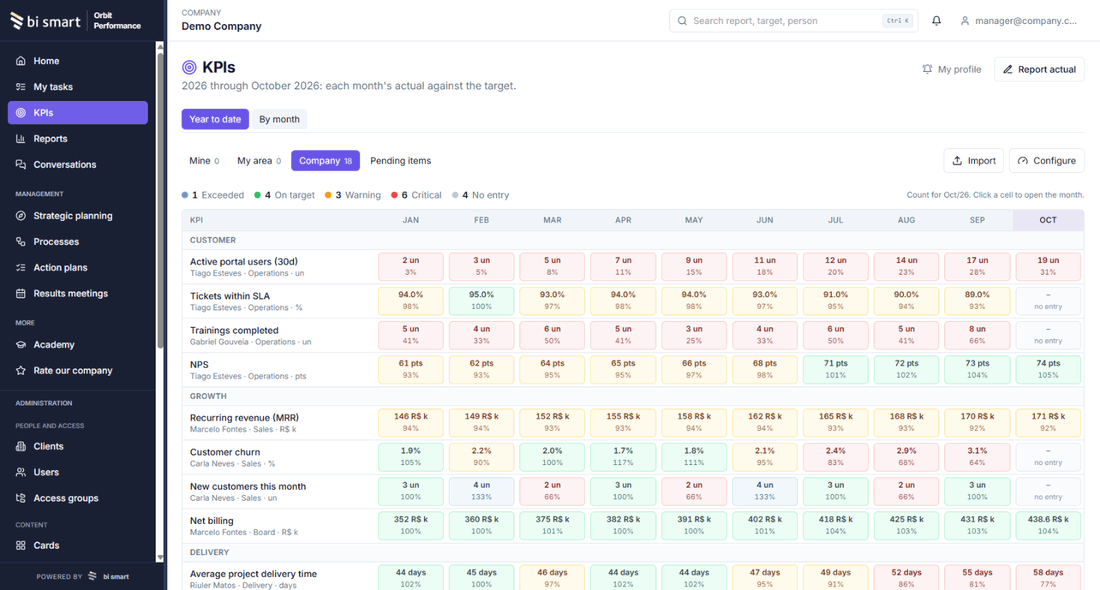The width and height of the screenshot is (1100, 590).
Task: Click the JAN column header
Action: [x=410, y=220]
